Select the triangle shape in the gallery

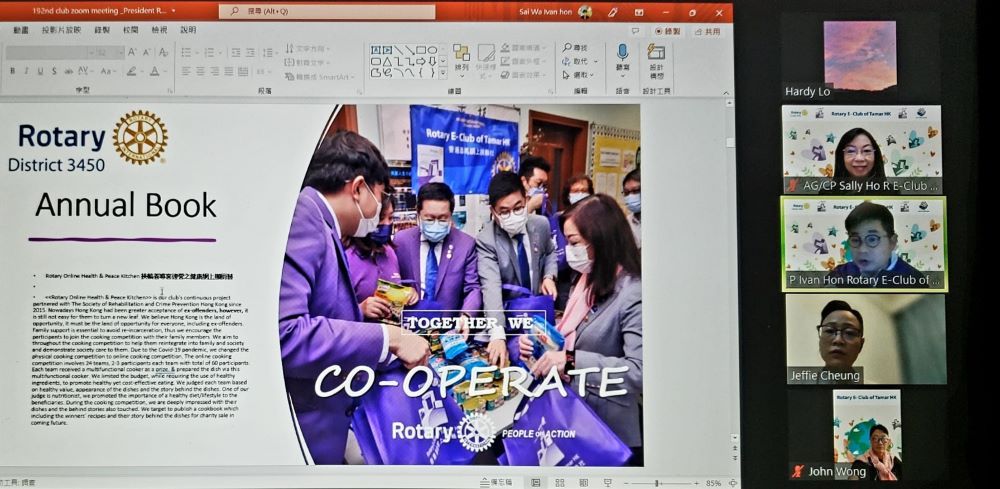click(387, 61)
